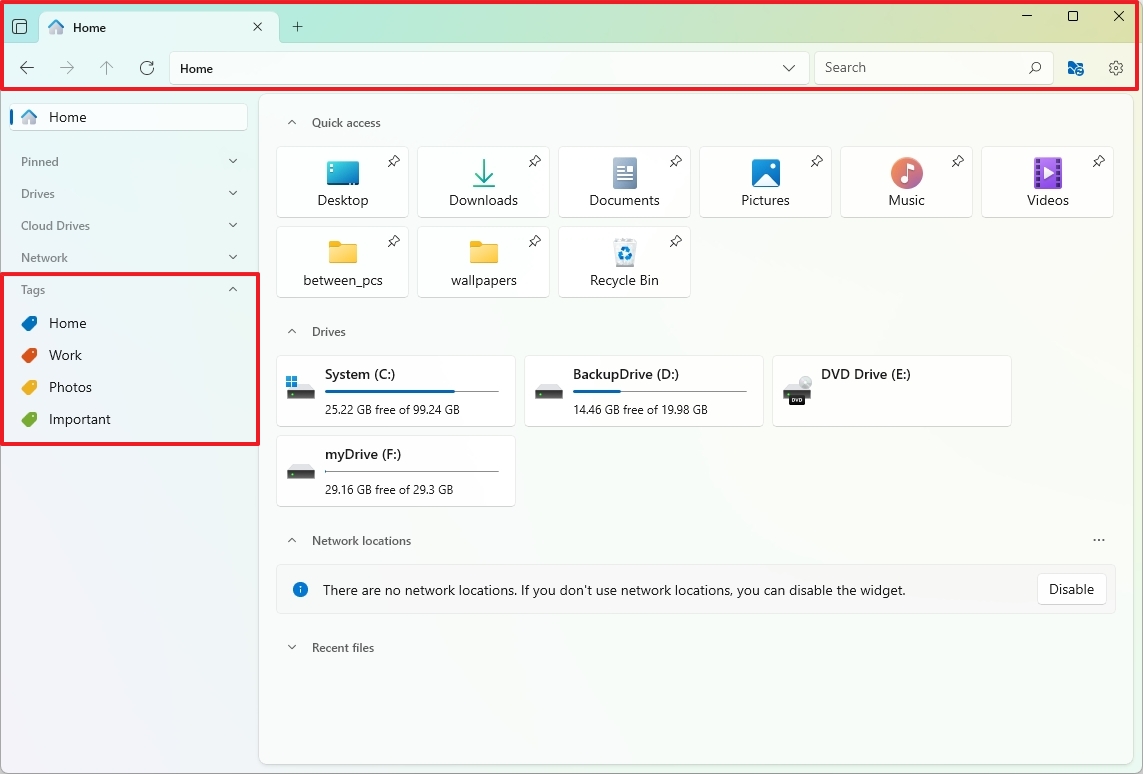Open the Pictures folder from Quick access
The width and height of the screenshot is (1143, 774).
[x=765, y=182]
